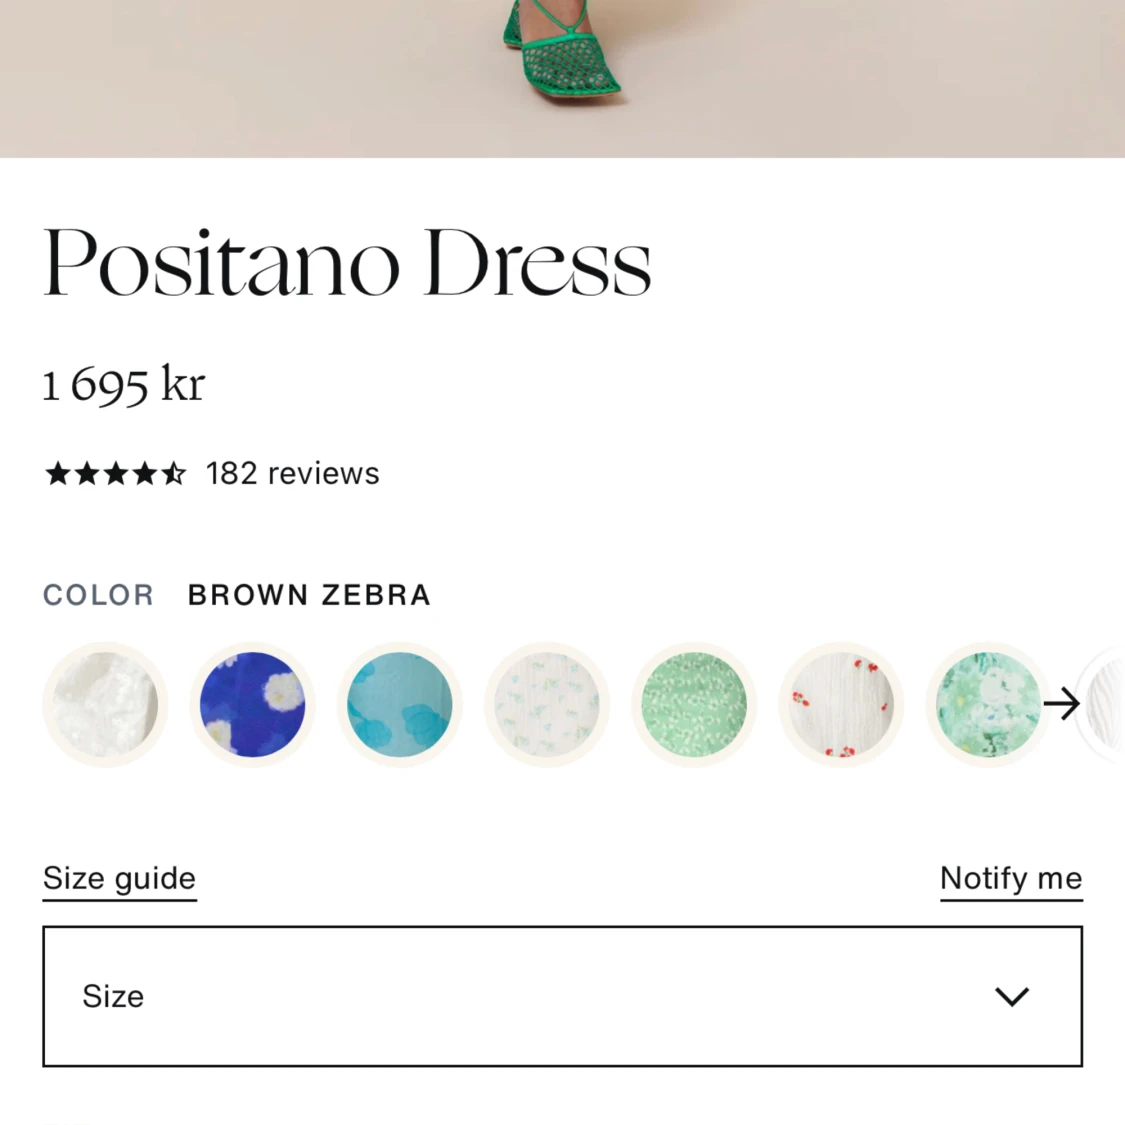Pick the green watercolor floral swatch
Screen dimensions: 1125x1125
tap(985, 705)
